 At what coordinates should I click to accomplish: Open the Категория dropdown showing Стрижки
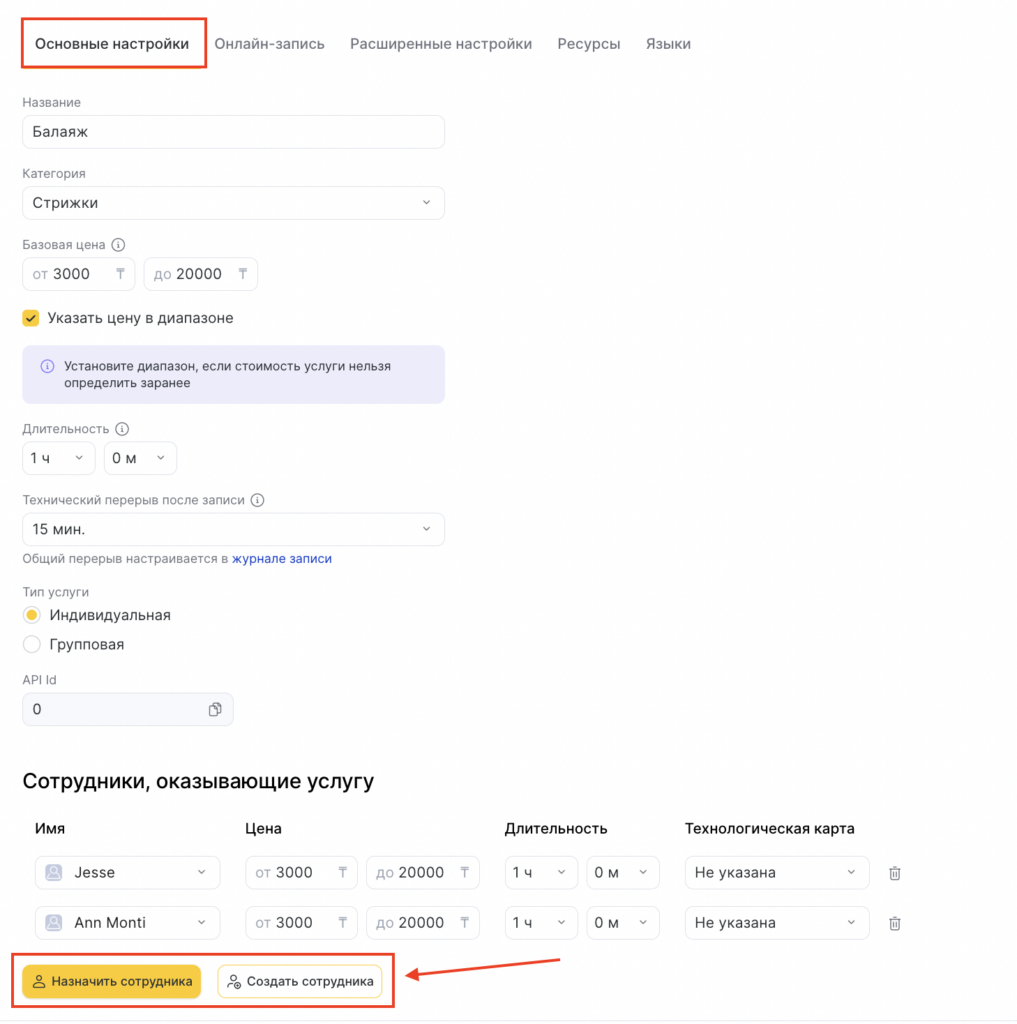tap(233, 203)
